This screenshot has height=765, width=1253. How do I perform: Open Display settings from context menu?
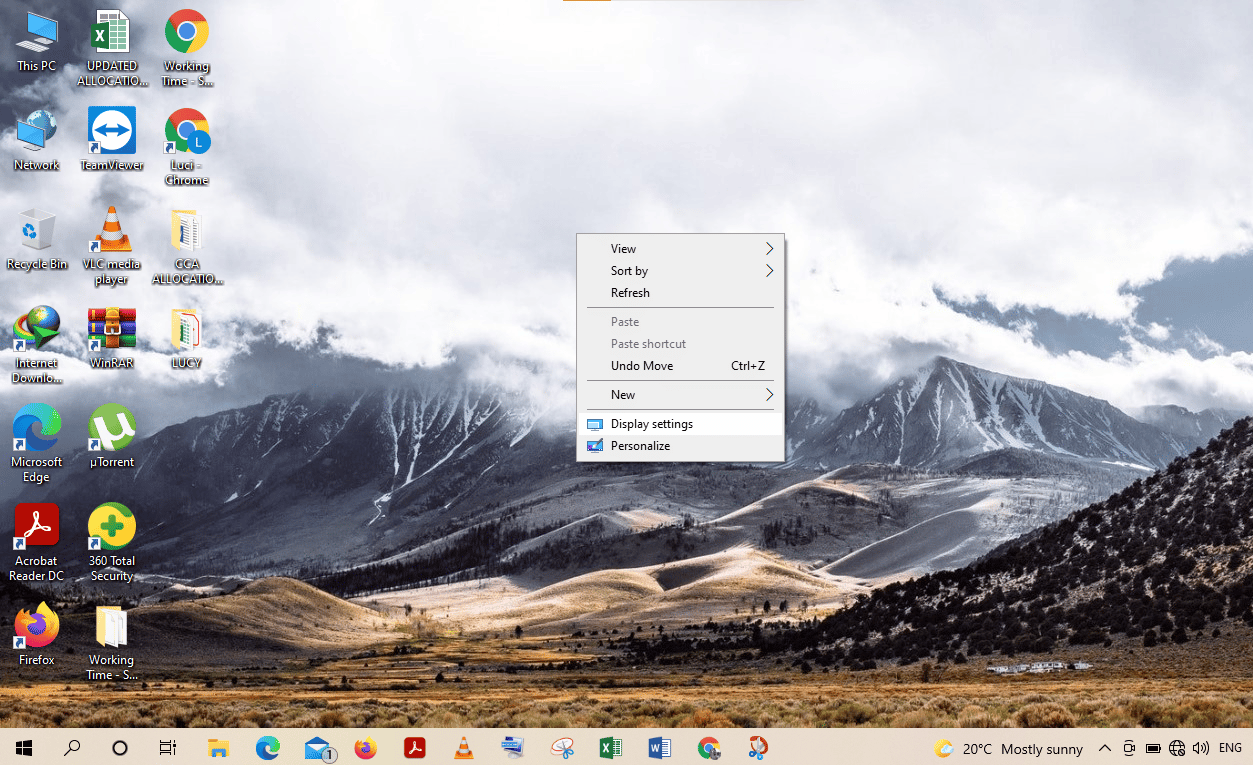tap(680, 424)
